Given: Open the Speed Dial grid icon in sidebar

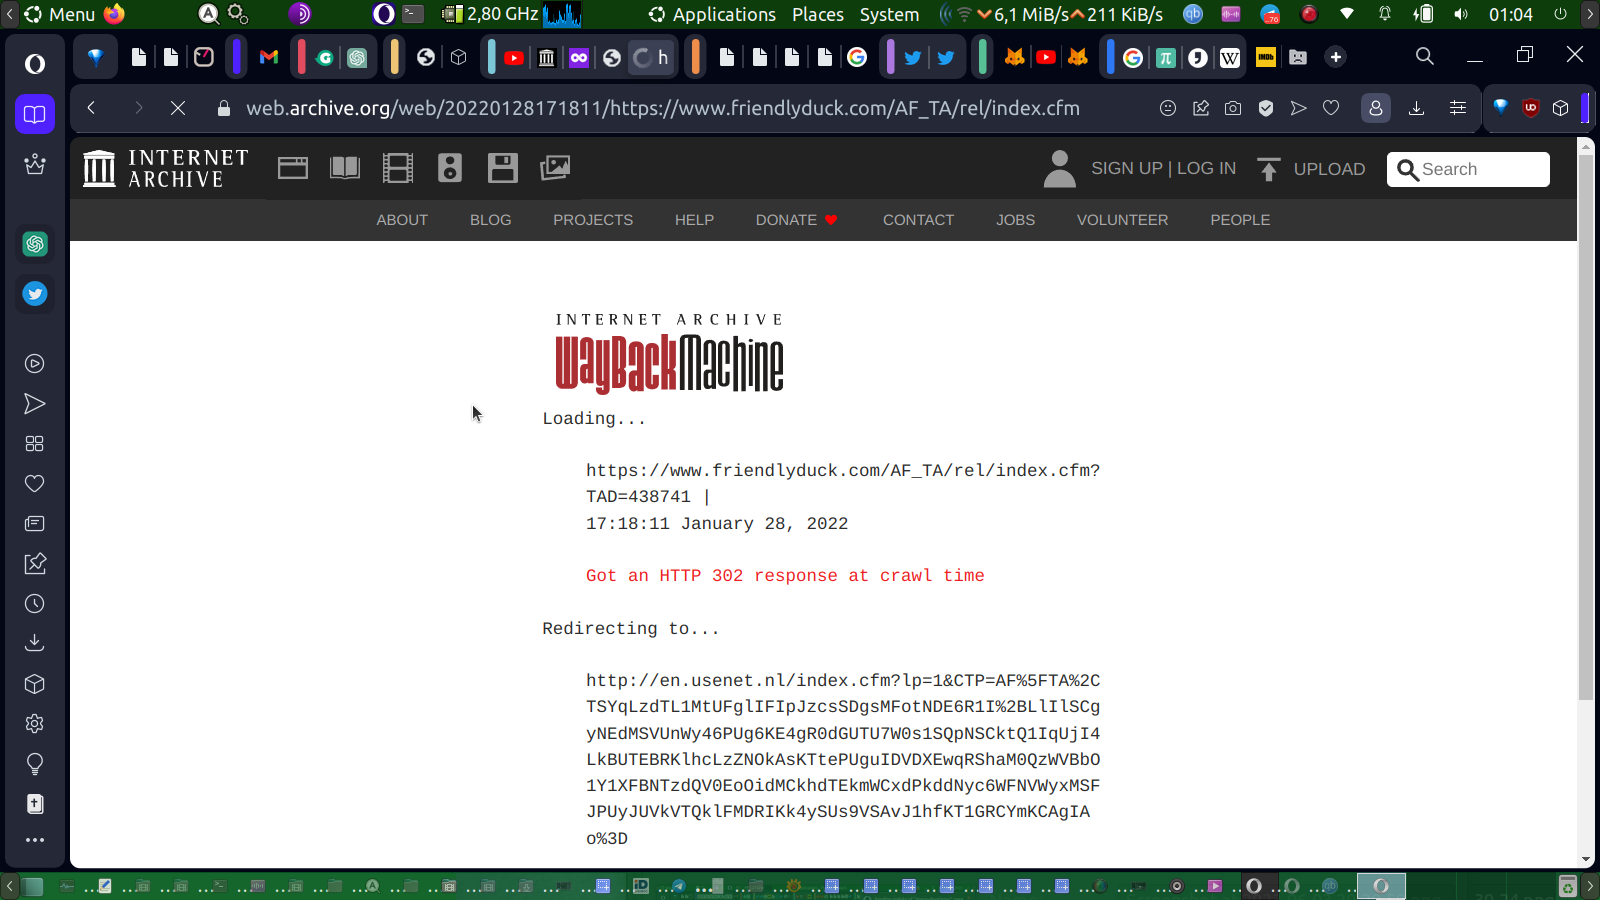Looking at the screenshot, I should click(x=35, y=444).
